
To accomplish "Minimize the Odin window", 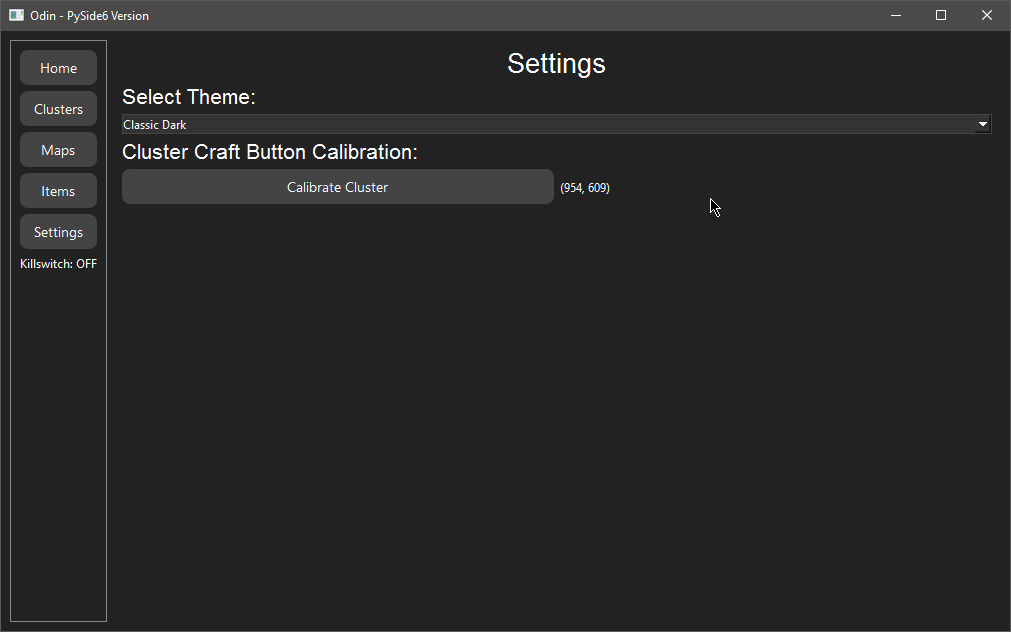I will tap(895, 15).
